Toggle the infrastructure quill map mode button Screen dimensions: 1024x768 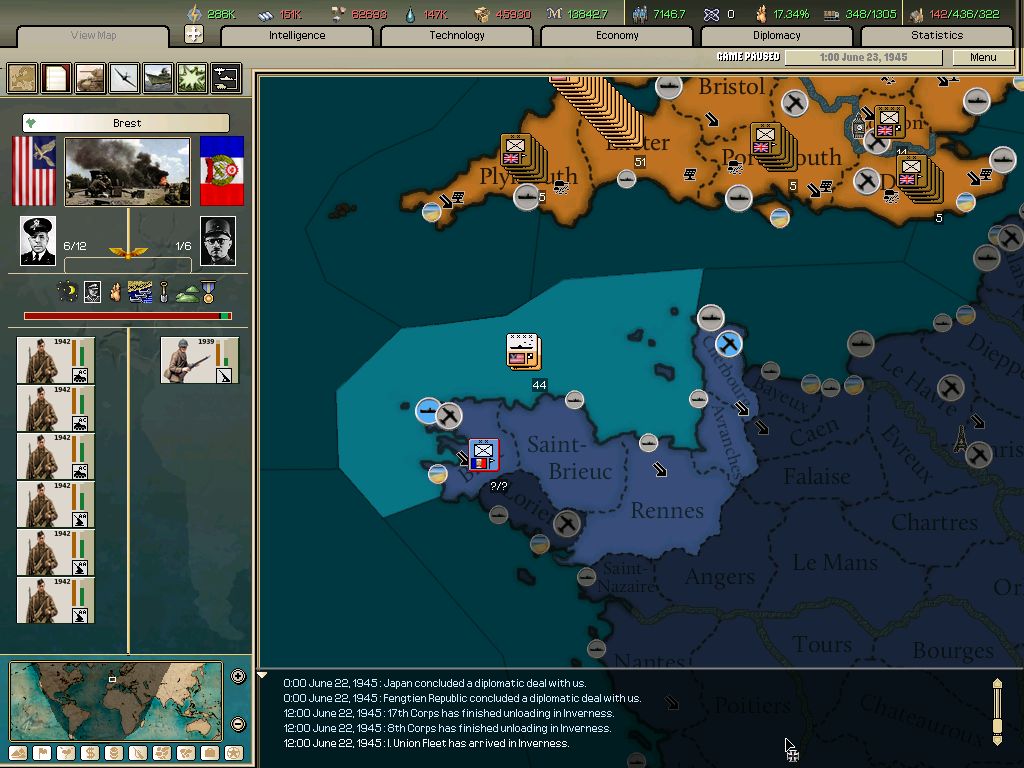(x=137, y=755)
